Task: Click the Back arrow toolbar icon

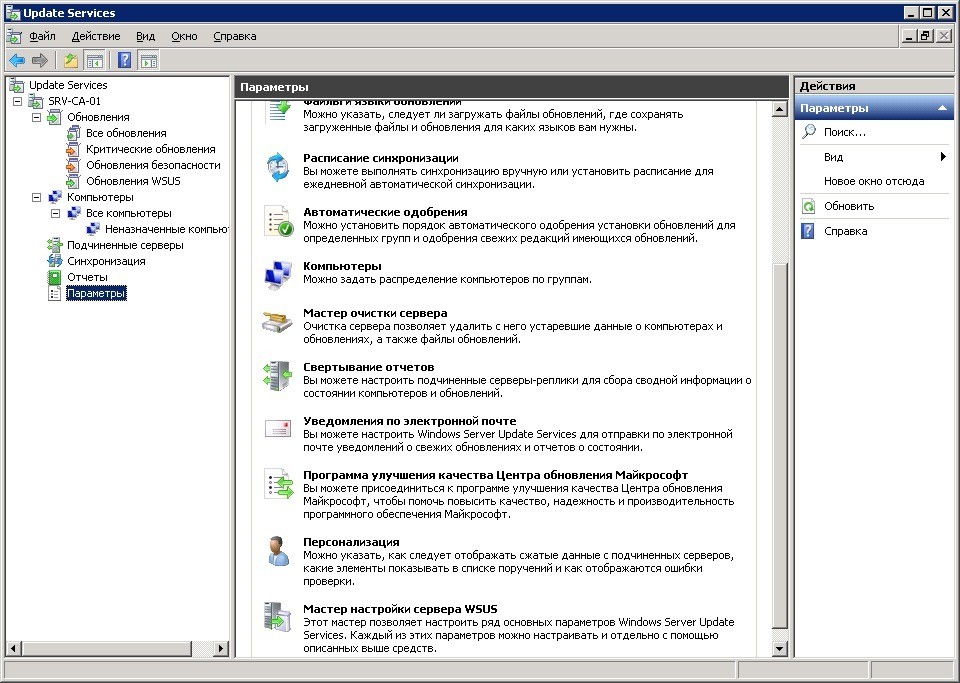Action: (17, 60)
